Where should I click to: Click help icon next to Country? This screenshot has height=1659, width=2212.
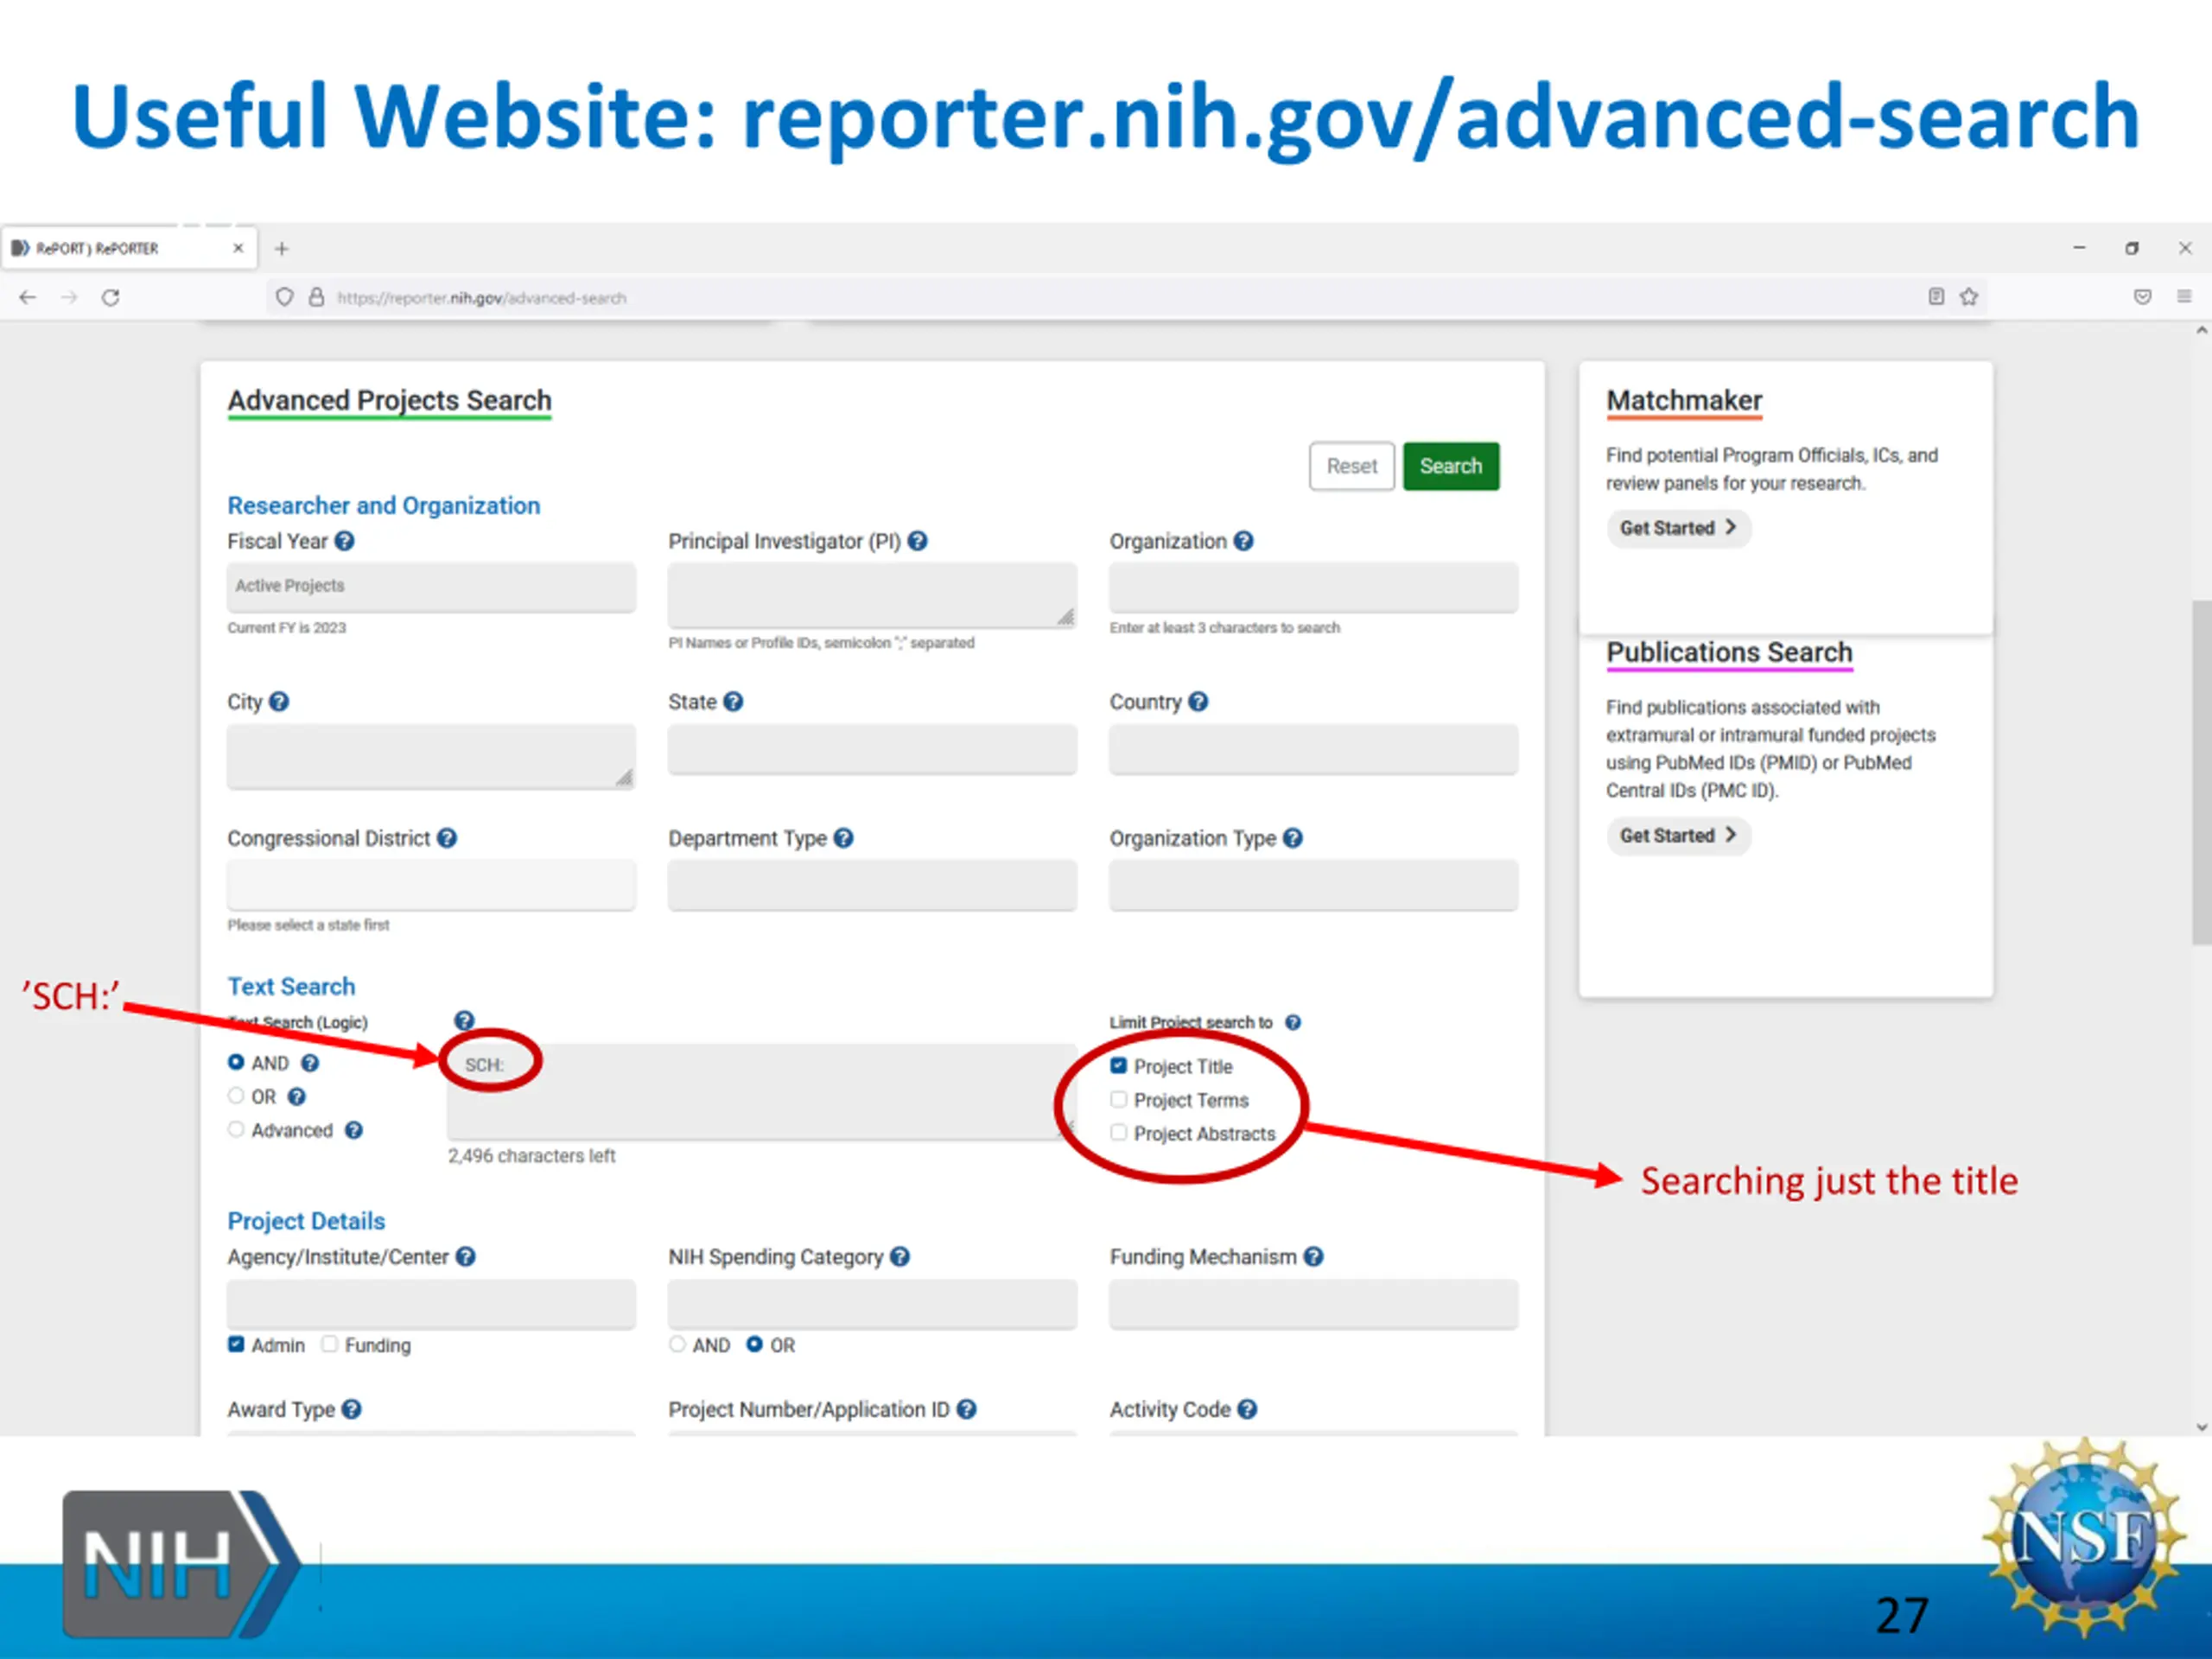click(x=1198, y=702)
